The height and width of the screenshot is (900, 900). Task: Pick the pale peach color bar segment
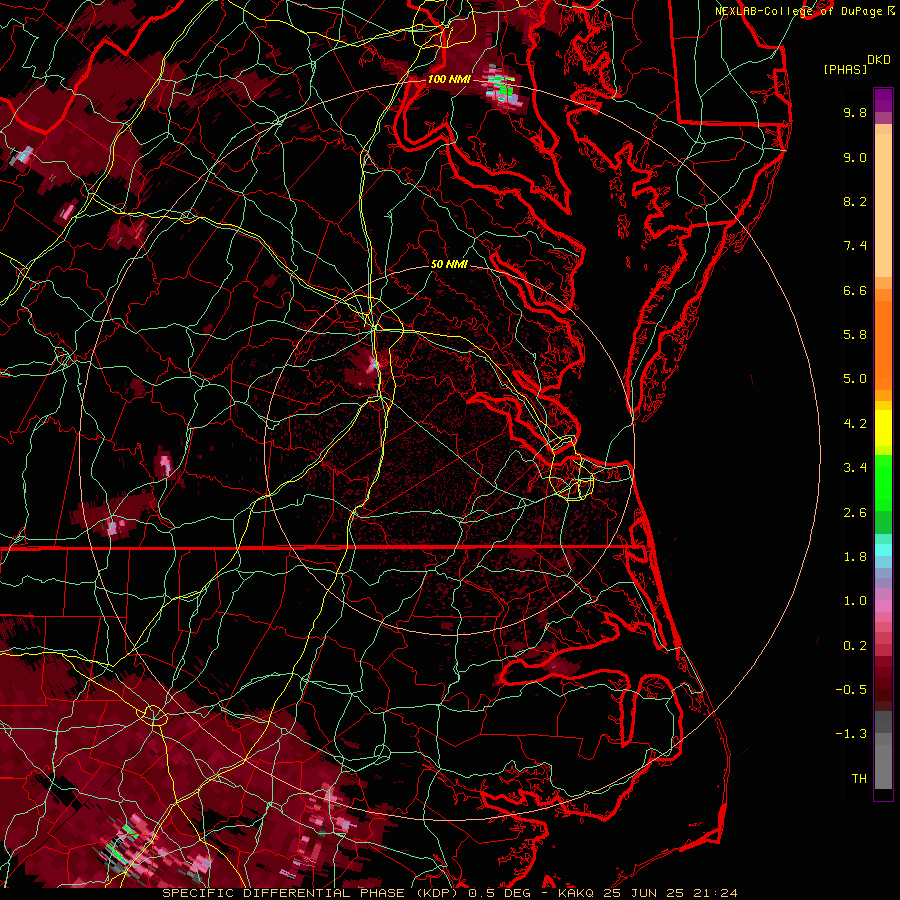(x=883, y=205)
